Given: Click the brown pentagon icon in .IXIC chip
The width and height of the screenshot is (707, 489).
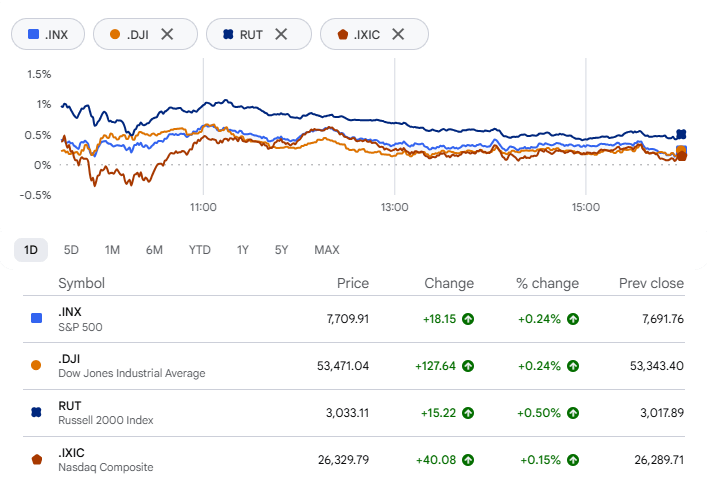Looking at the screenshot, I should point(343,34).
